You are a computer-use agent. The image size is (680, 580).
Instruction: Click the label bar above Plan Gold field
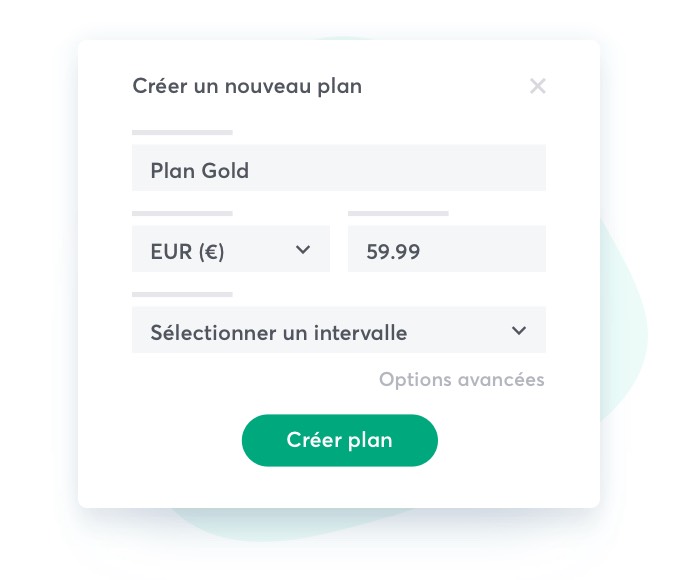point(182,132)
